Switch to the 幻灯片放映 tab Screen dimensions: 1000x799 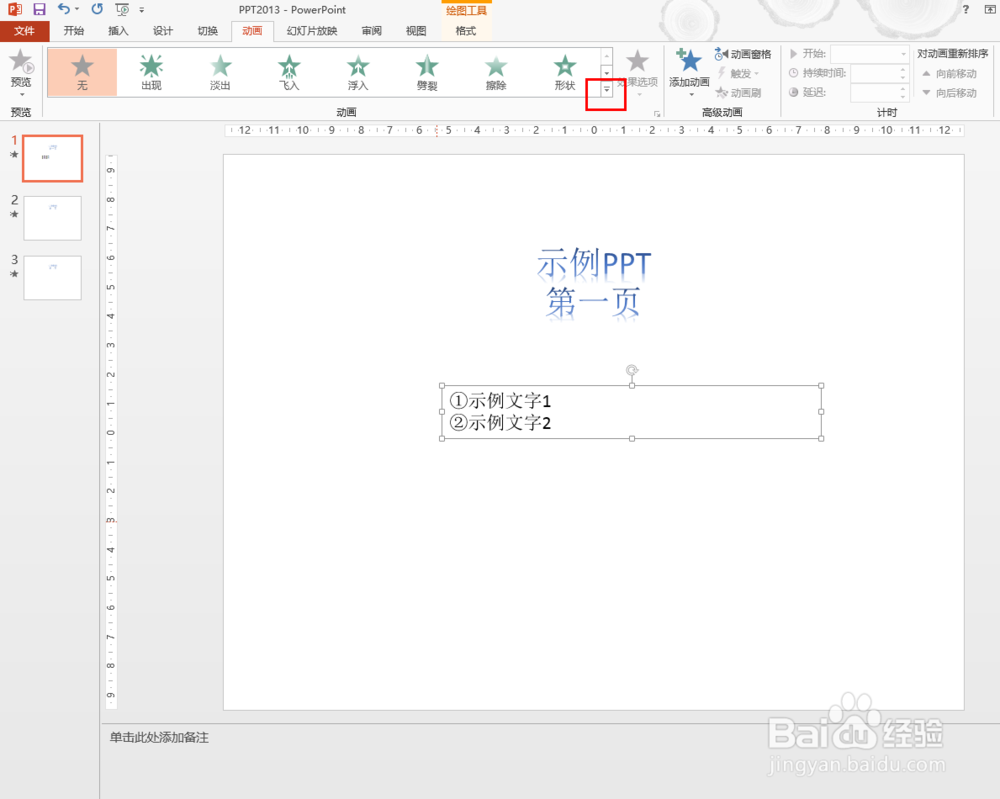pyautogui.click(x=311, y=30)
